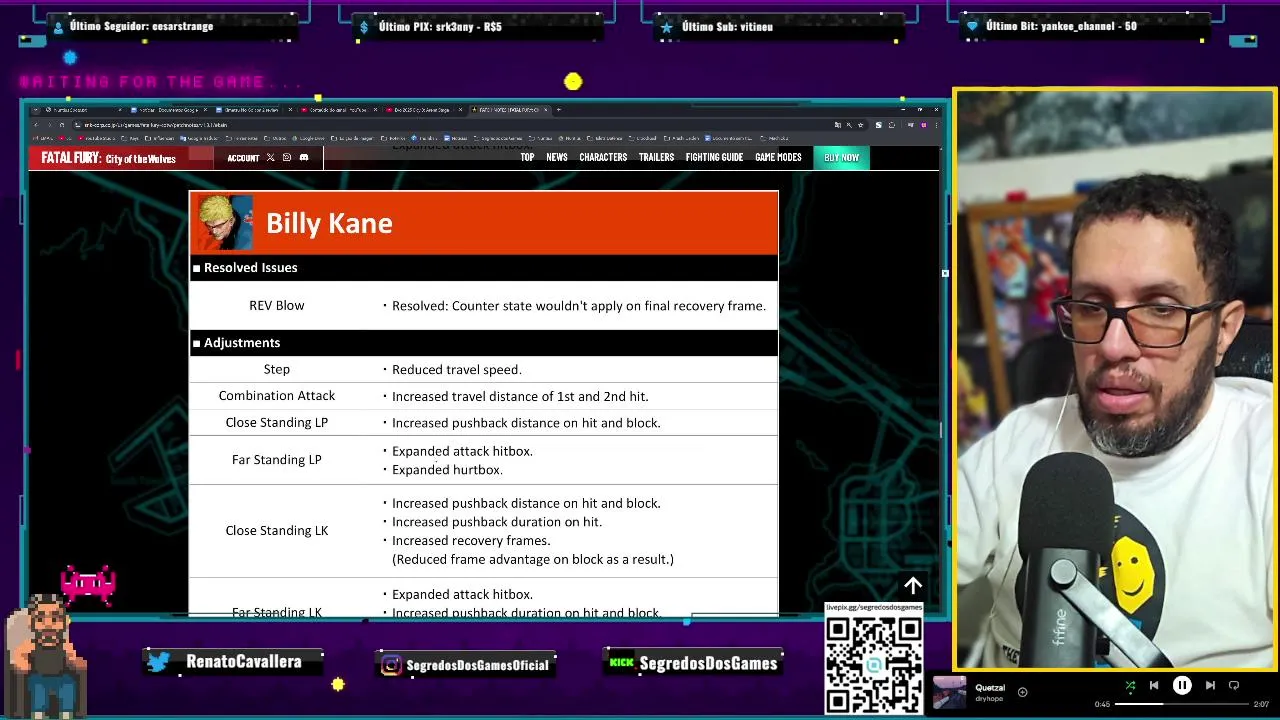Click the Instagram icon beside SegredosDosGamesOficial
The width and height of the screenshot is (1280, 720).
(x=392, y=665)
